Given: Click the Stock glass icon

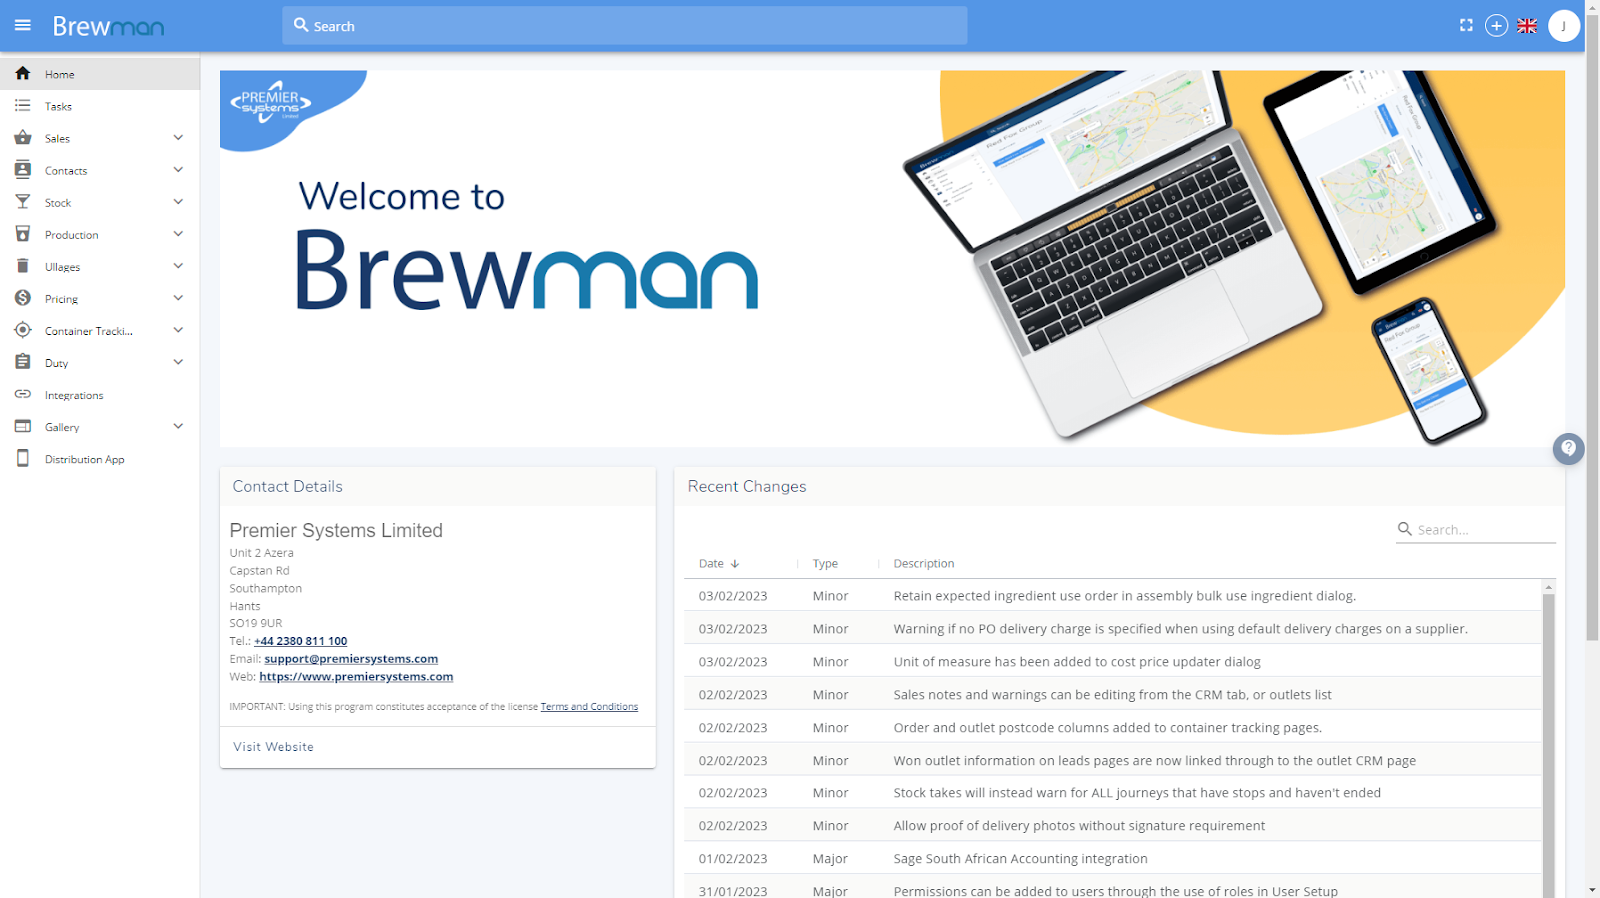Looking at the screenshot, I should (23, 202).
